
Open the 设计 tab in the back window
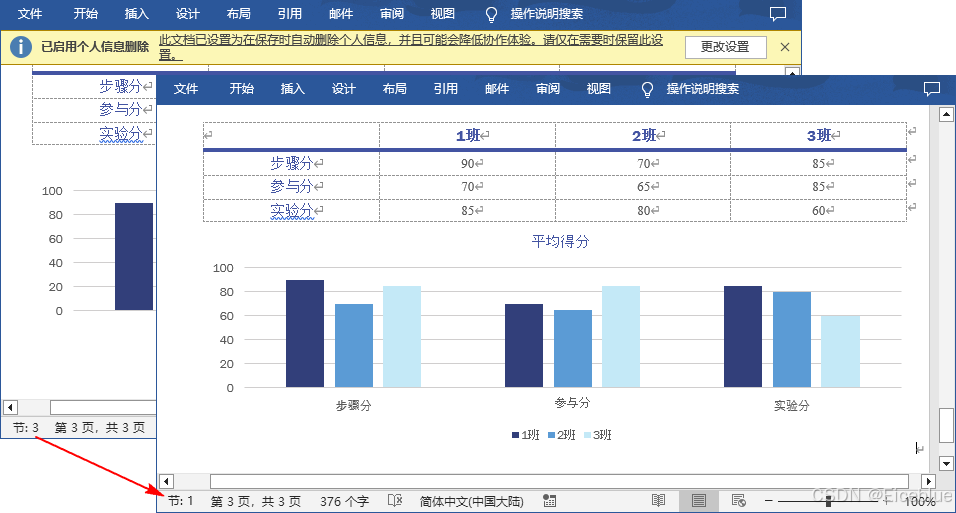tap(187, 13)
